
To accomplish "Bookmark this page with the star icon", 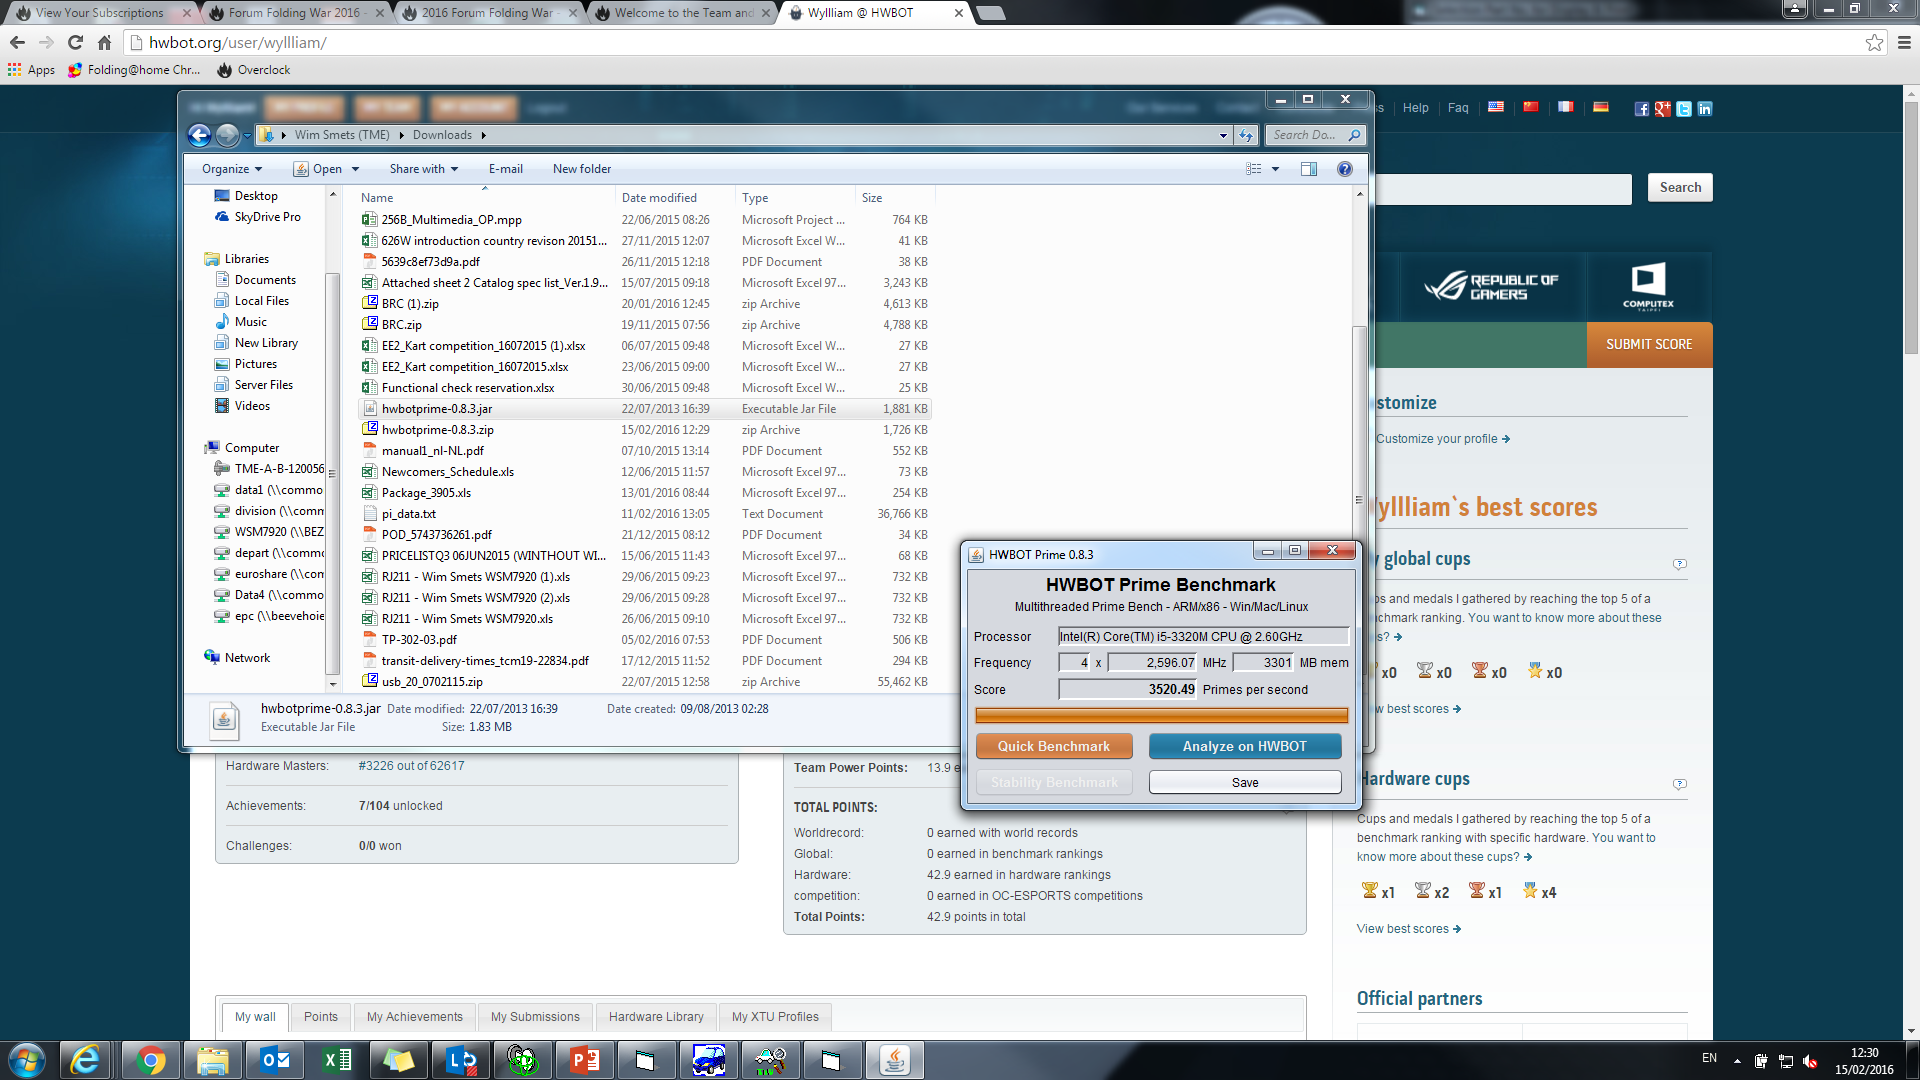I will point(1874,42).
